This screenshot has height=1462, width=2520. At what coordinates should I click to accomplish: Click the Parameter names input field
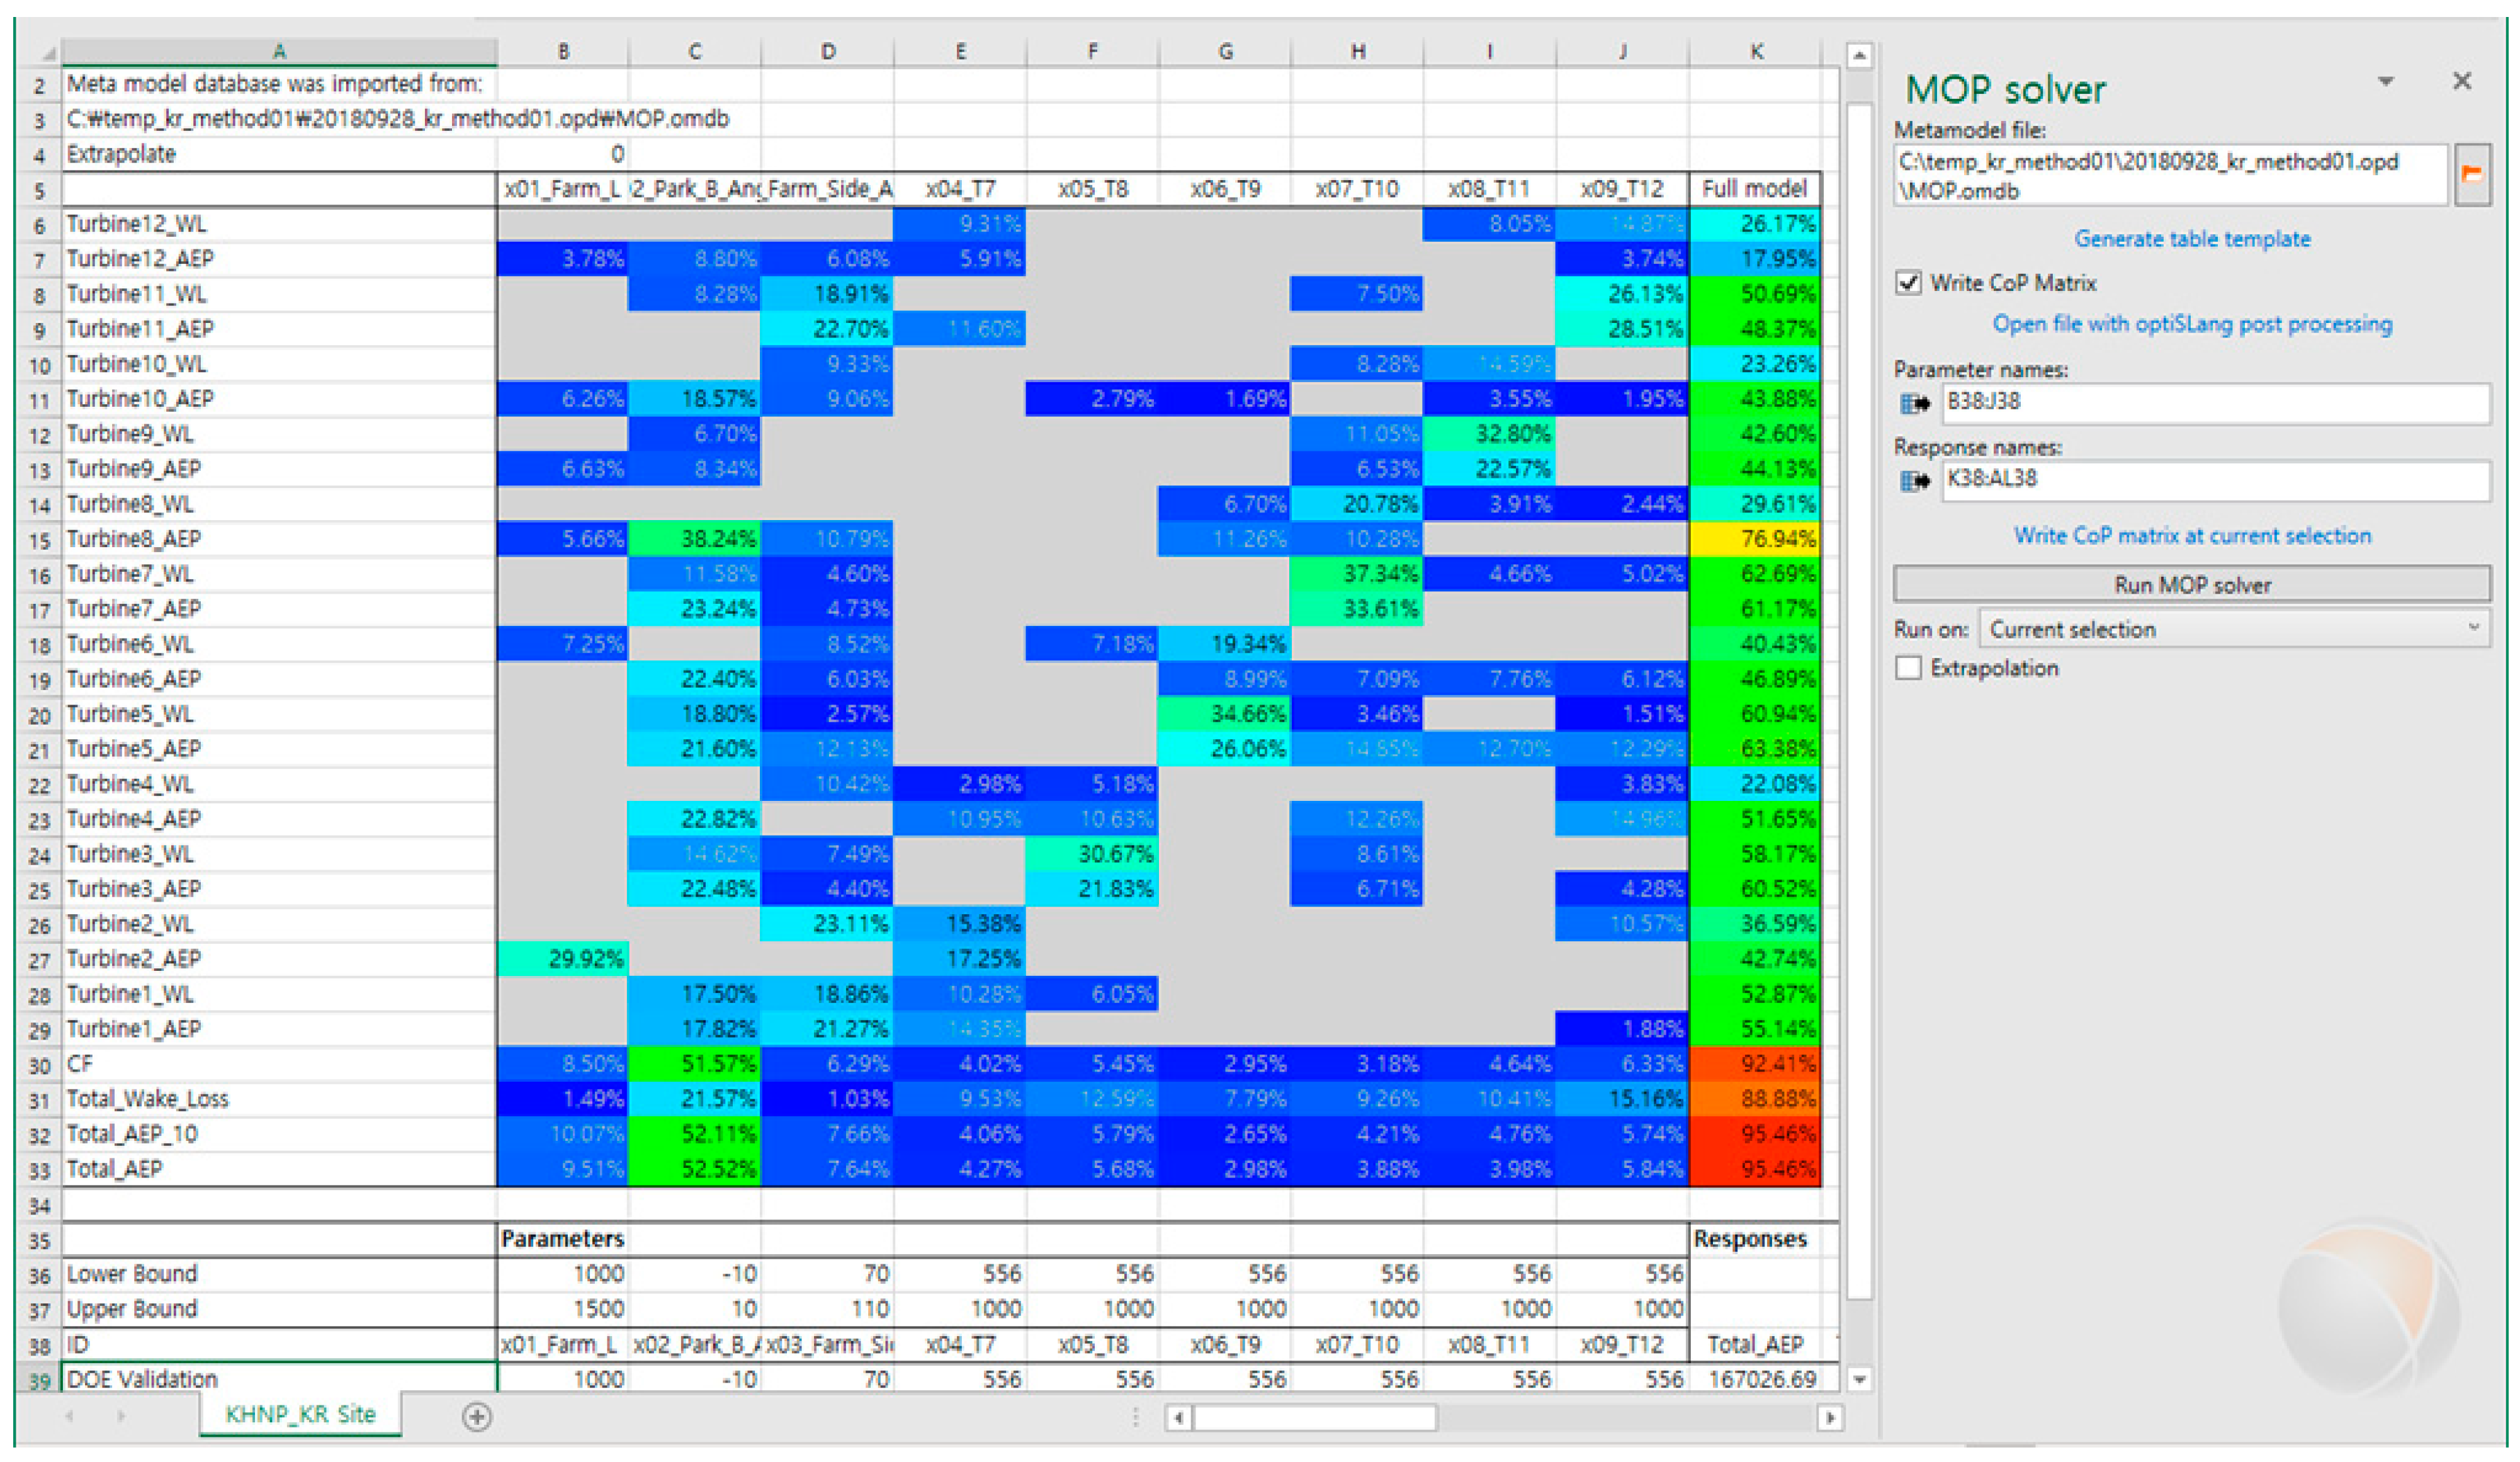click(x=2214, y=403)
